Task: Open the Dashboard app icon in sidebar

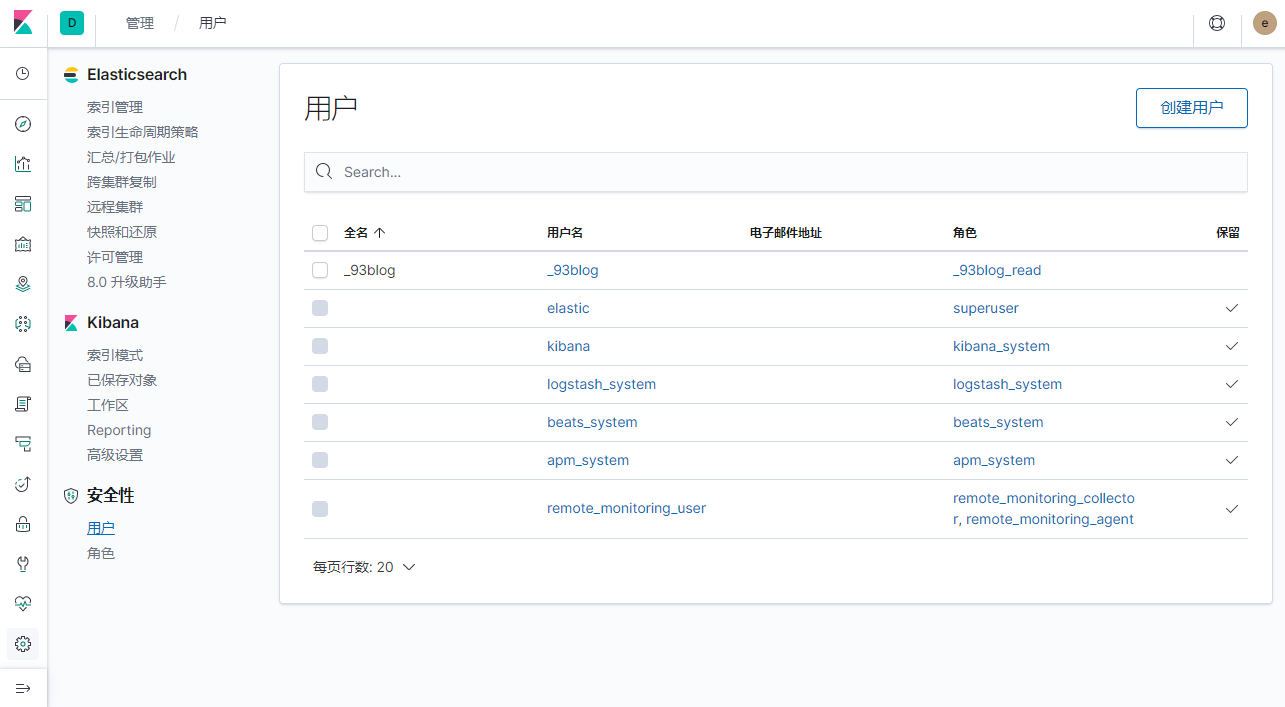Action: coord(23,204)
